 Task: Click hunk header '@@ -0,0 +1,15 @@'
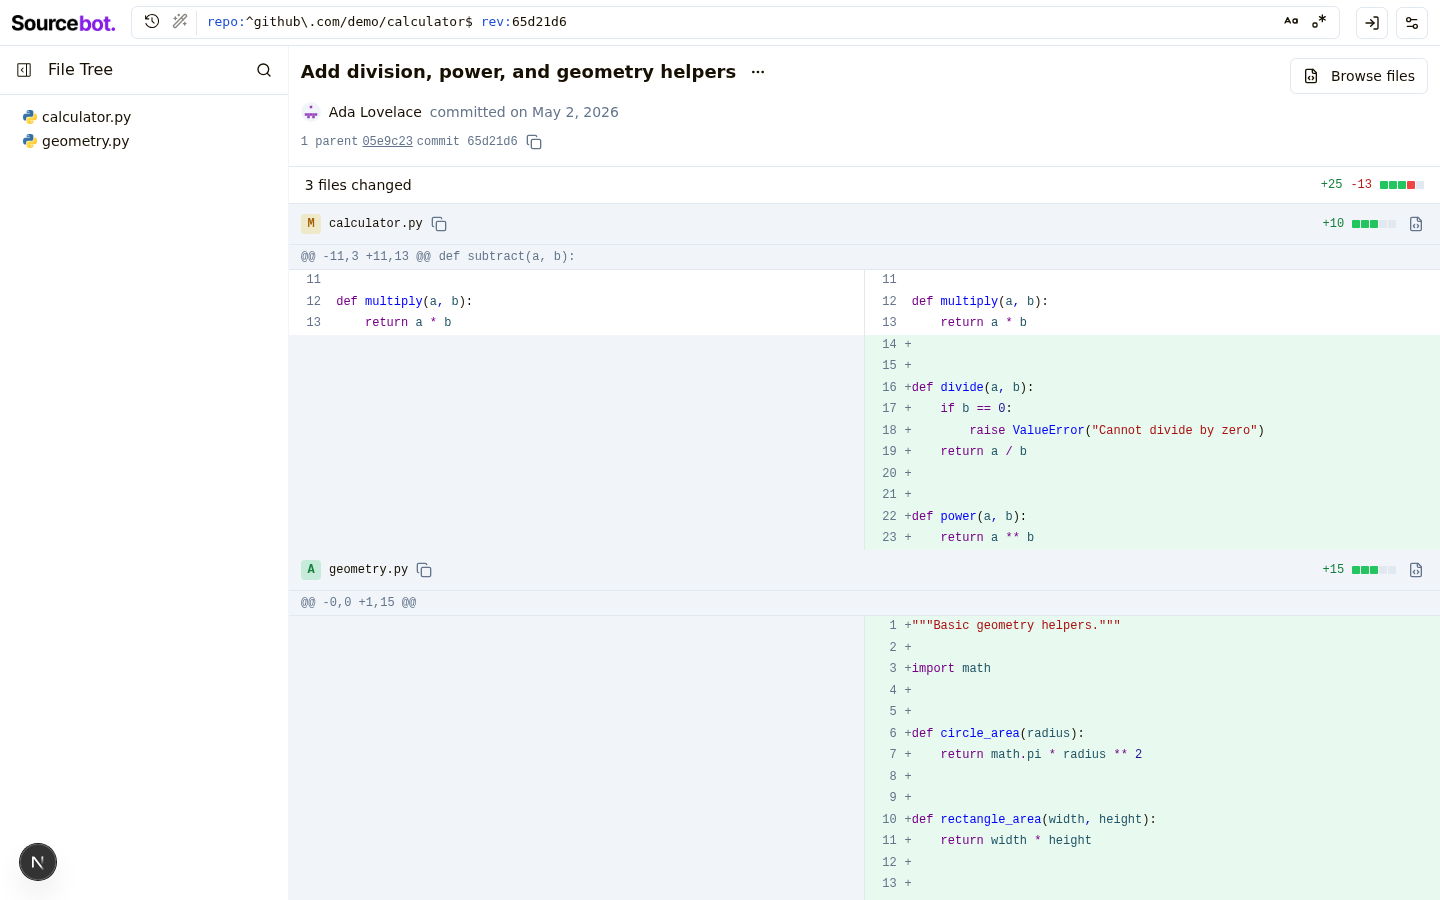[358, 603]
